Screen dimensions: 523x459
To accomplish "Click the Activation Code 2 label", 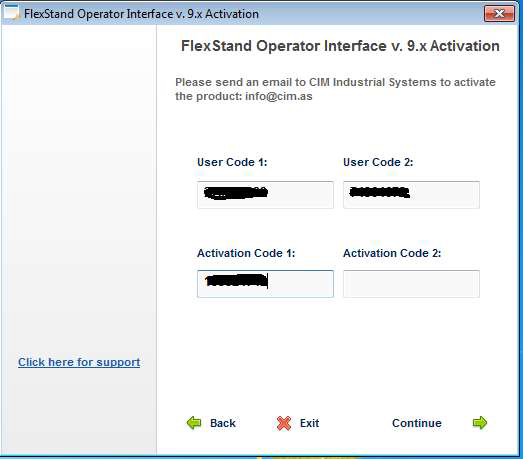I will 392,253.
